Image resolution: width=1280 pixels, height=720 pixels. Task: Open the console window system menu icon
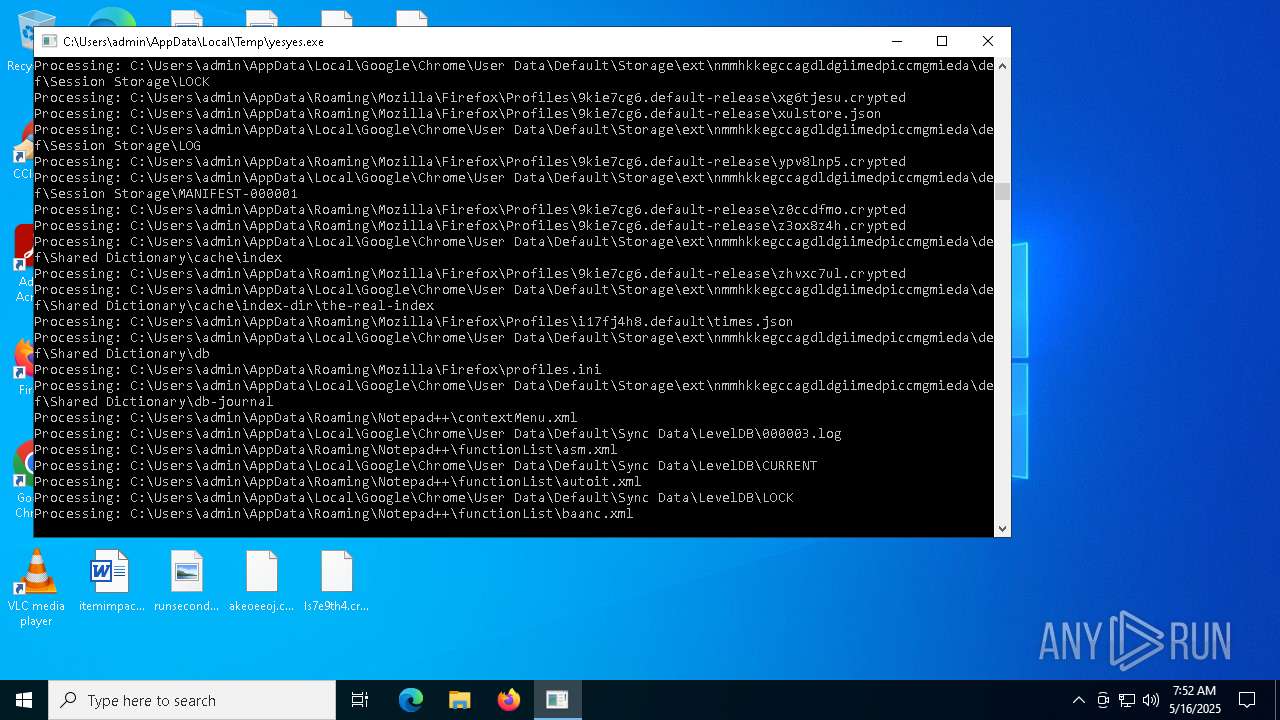pos(49,42)
